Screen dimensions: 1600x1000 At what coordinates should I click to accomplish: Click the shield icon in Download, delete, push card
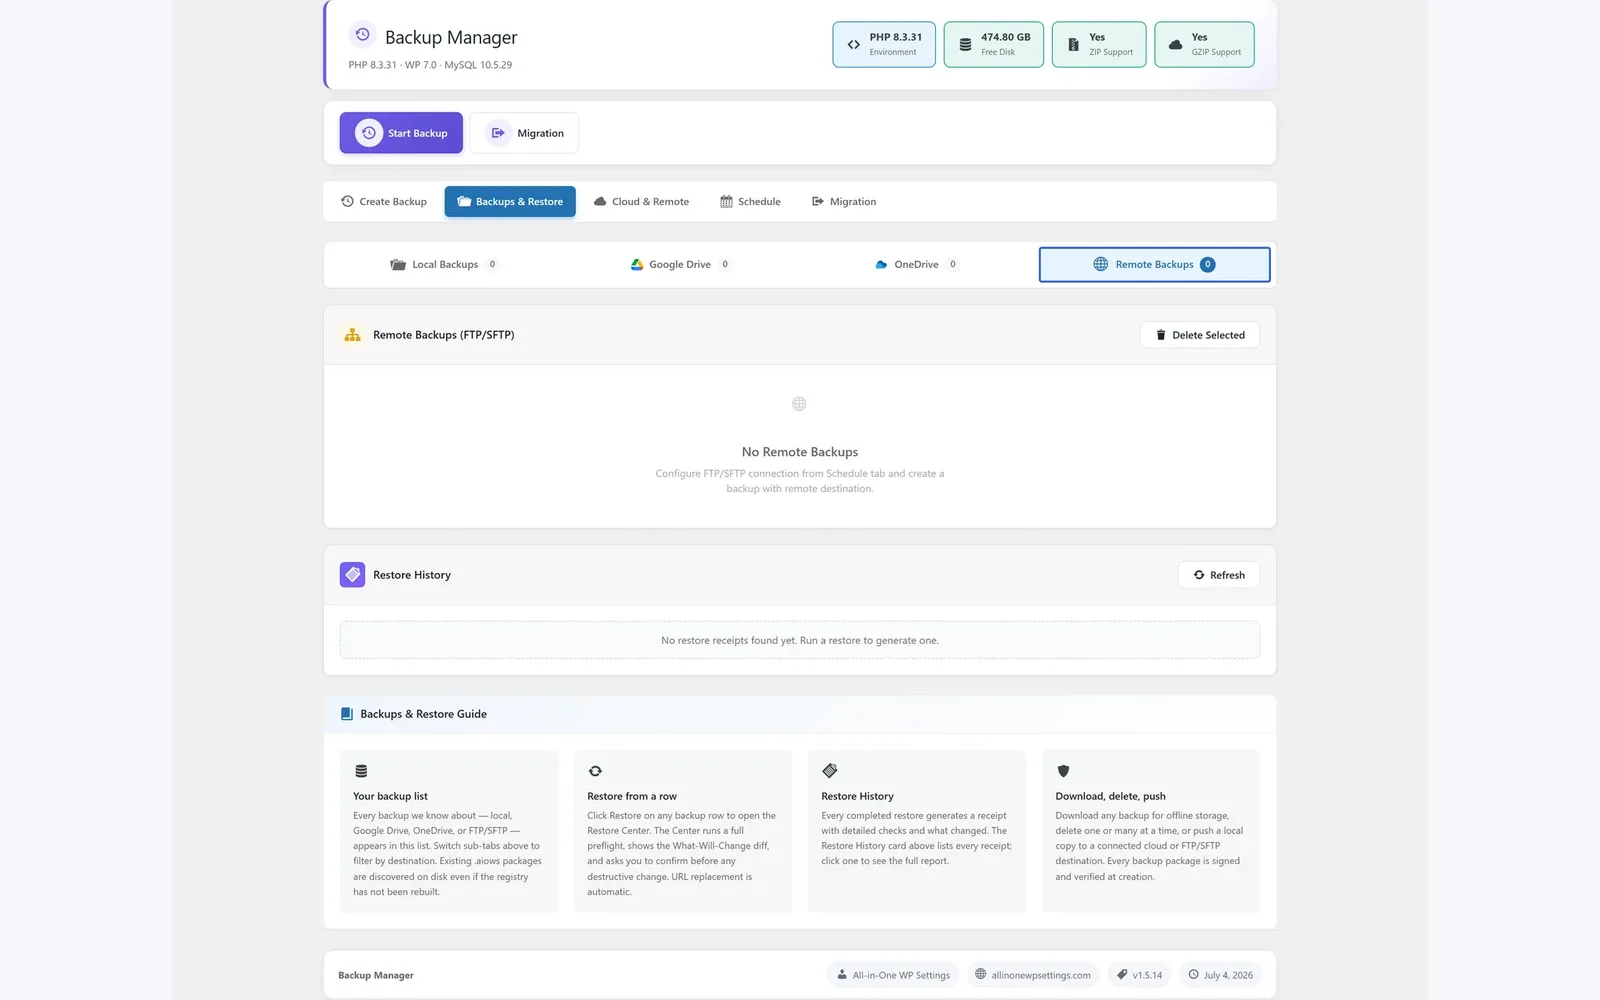(1063, 771)
